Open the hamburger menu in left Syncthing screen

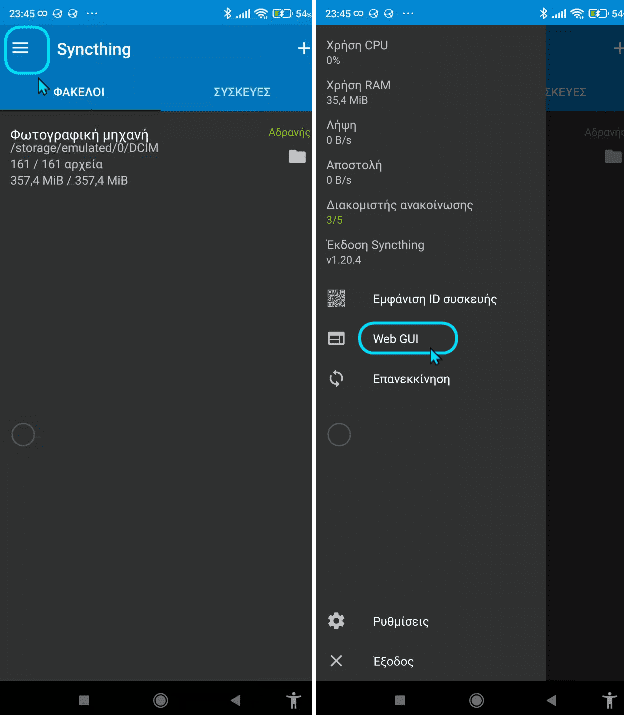click(21, 48)
